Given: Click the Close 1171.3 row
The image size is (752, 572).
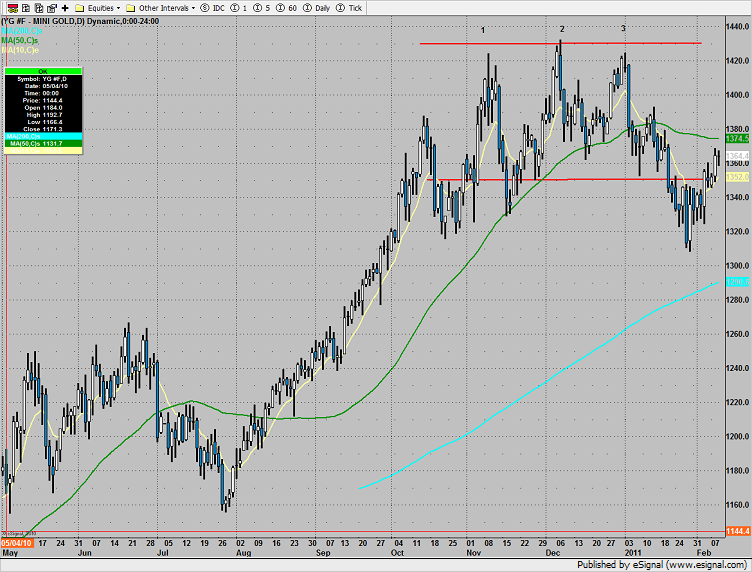Looking at the screenshot, I should point(43,129).
